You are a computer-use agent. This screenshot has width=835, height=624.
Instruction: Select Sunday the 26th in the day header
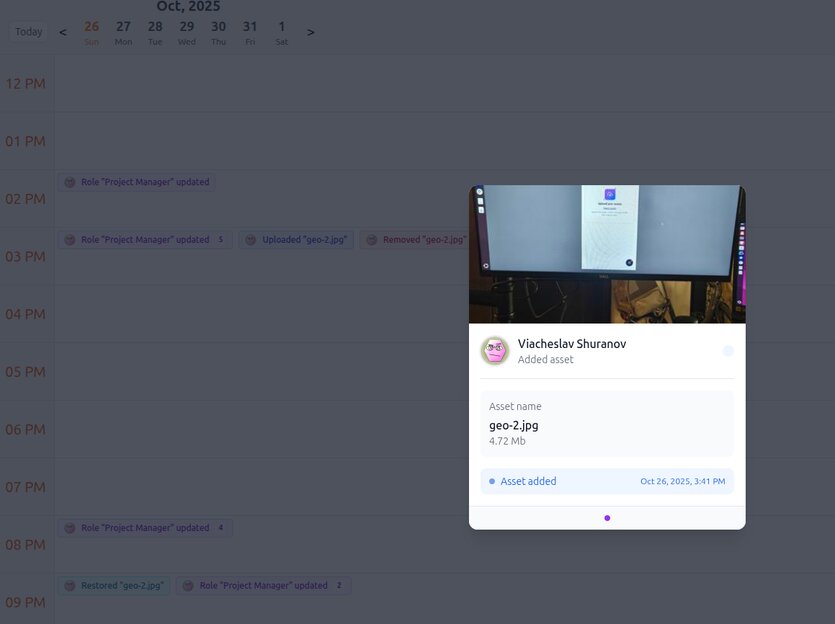91,31
